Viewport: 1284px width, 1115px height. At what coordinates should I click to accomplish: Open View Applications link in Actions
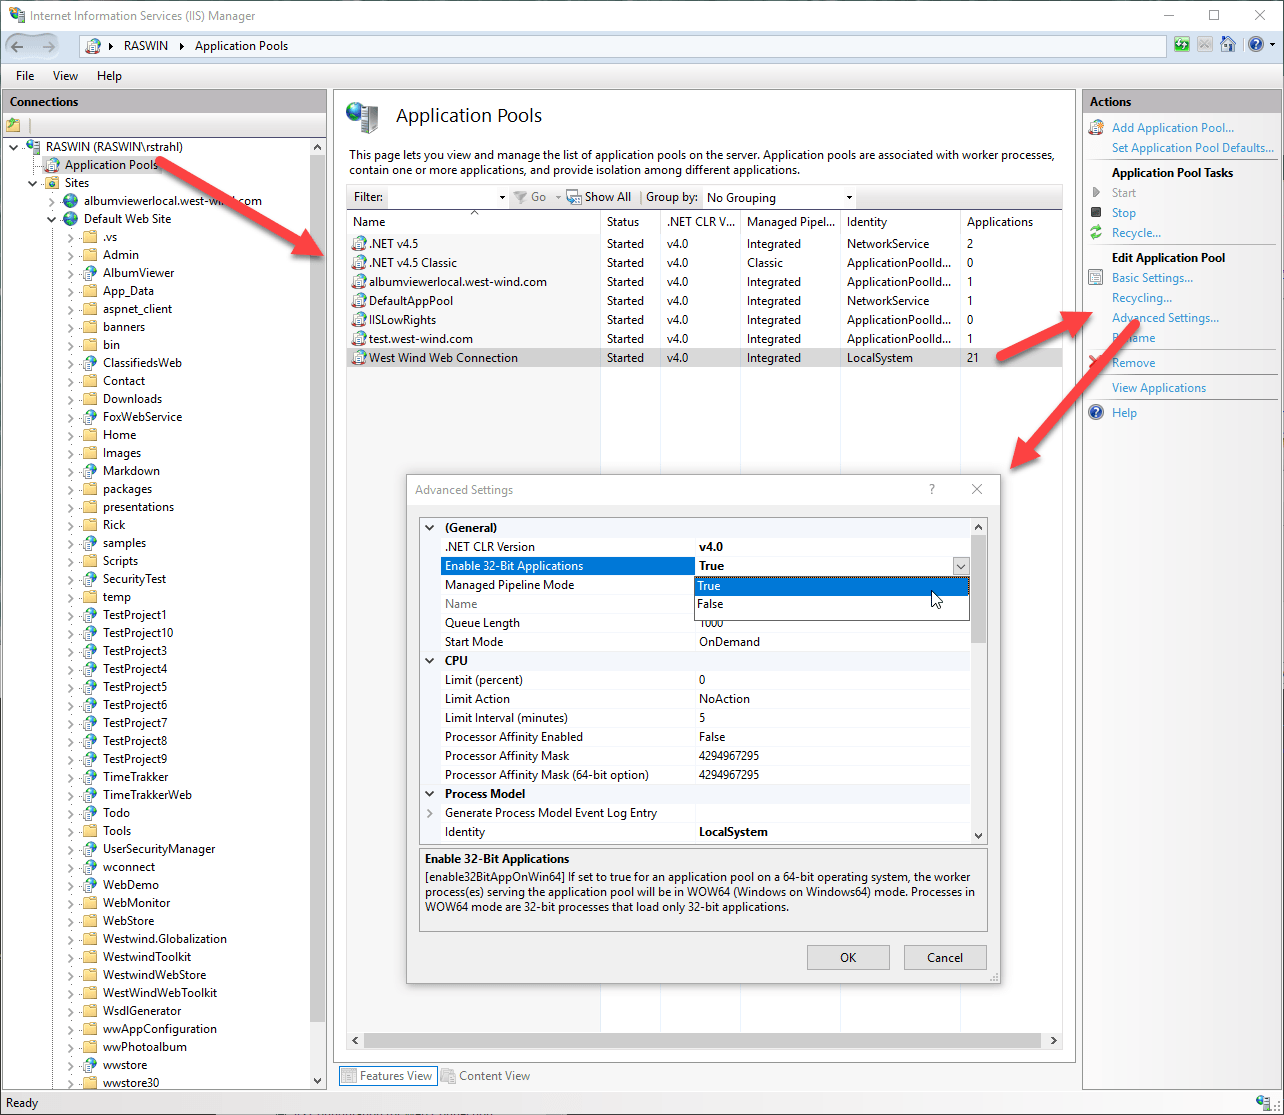(1159, 388)
